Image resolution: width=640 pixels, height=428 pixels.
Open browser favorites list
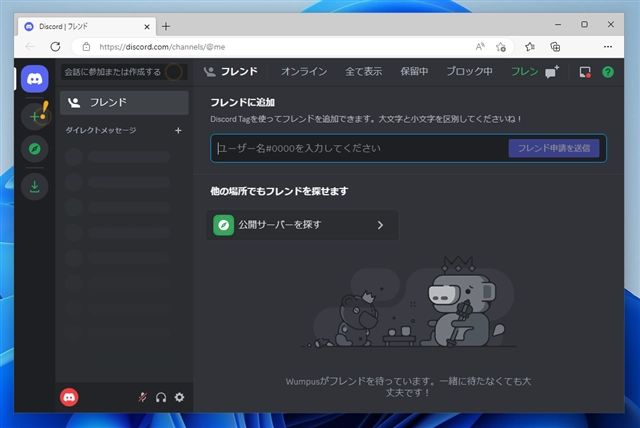click(x=530, y=47)
